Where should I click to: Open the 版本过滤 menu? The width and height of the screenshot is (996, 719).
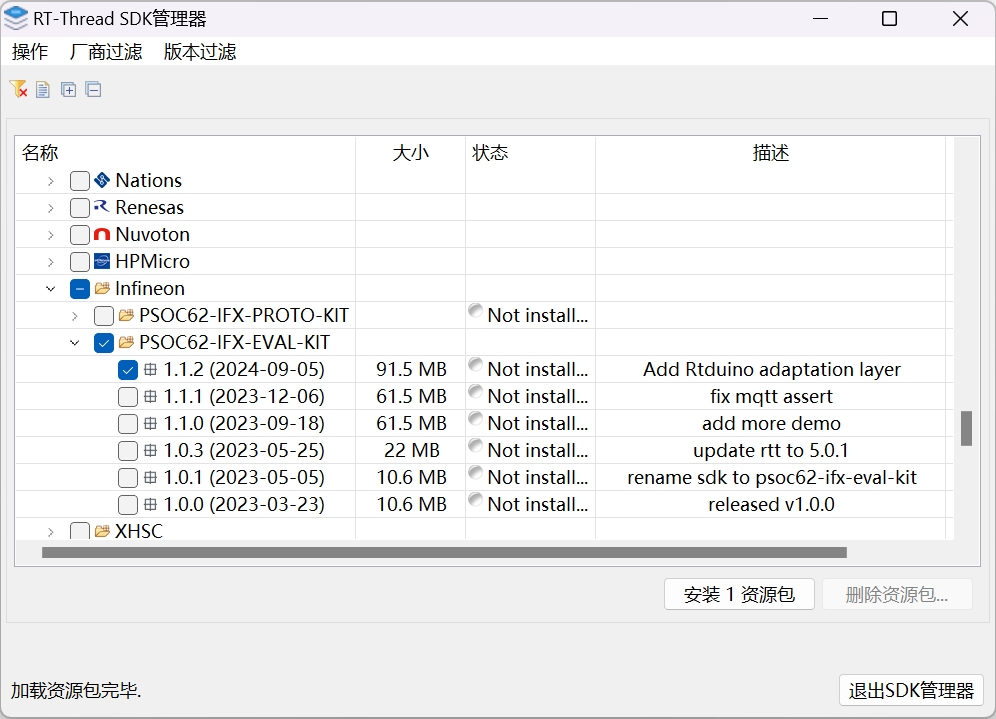point(200,51)
